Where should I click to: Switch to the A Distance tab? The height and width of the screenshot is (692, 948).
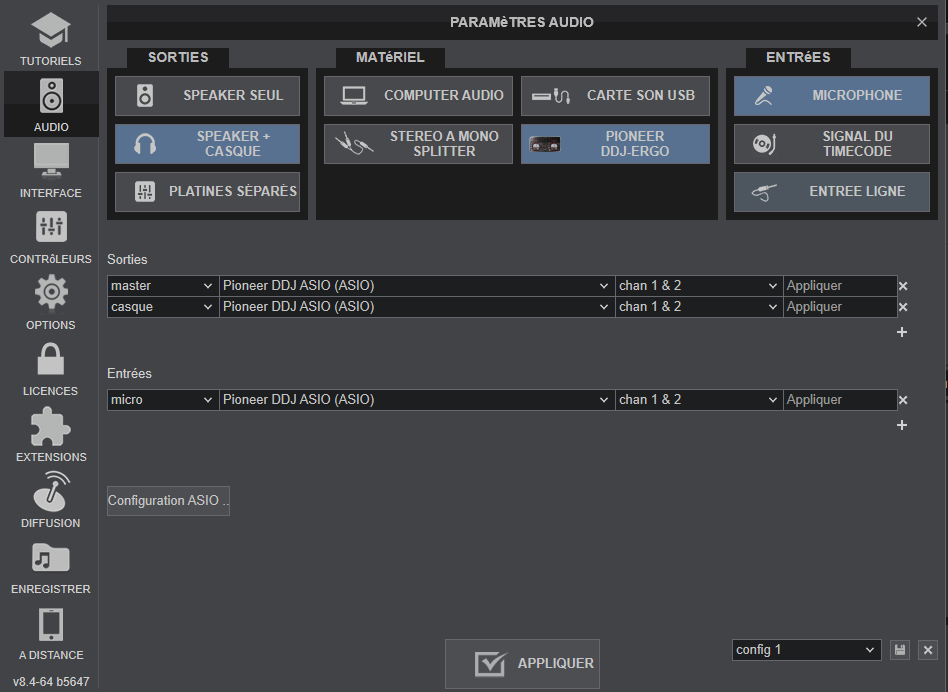pyautogui.click(x=50, y=632)
